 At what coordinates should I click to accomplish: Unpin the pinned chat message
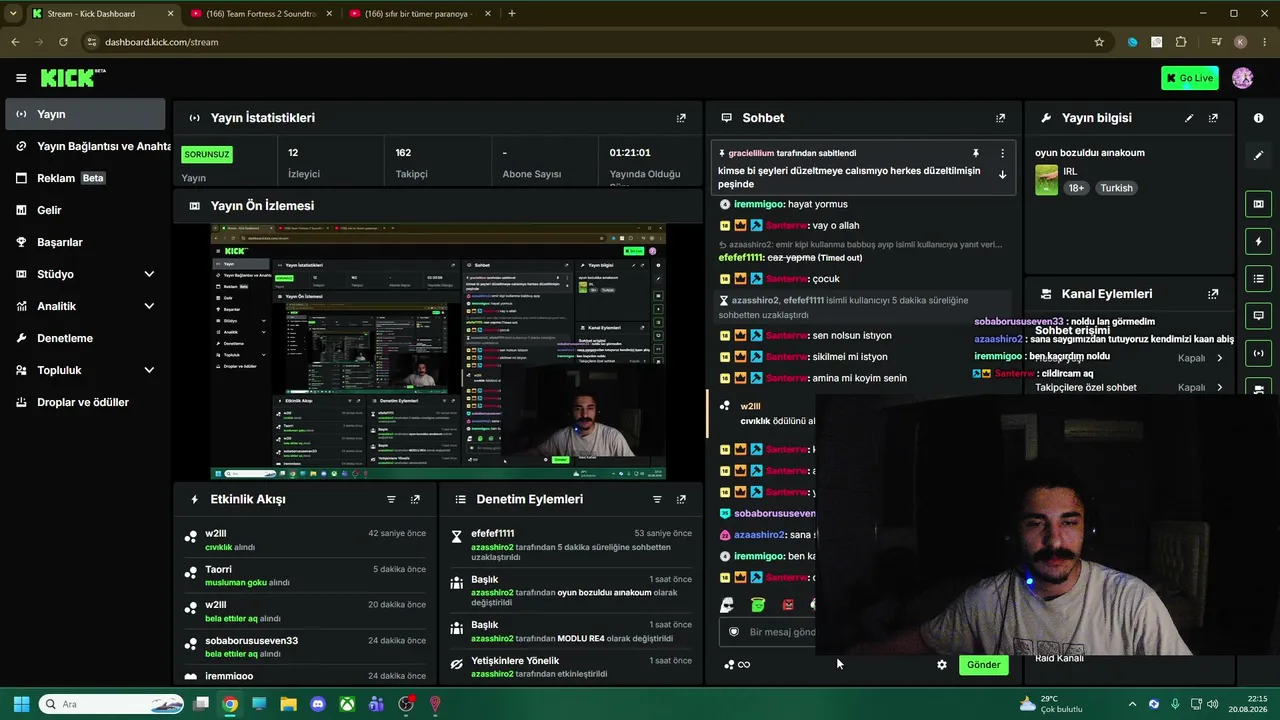[x=975, y=153]
